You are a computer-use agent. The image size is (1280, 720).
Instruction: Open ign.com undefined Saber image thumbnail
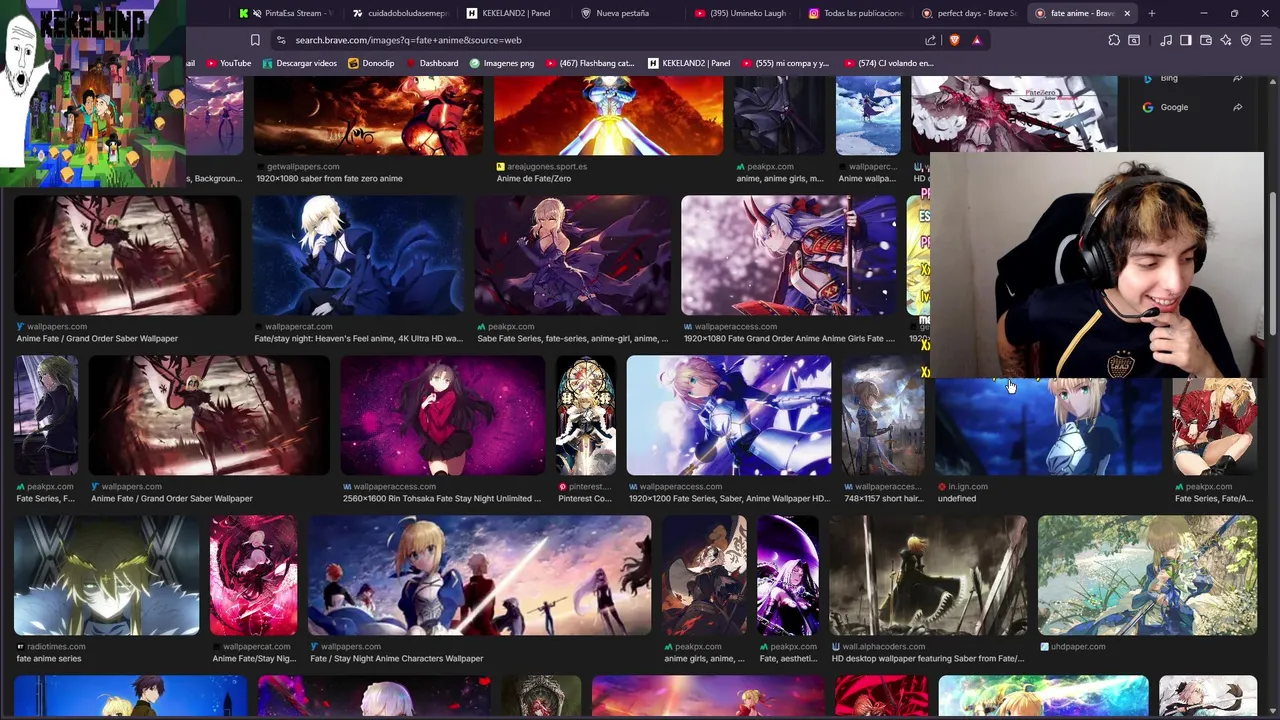[1049, 426]
